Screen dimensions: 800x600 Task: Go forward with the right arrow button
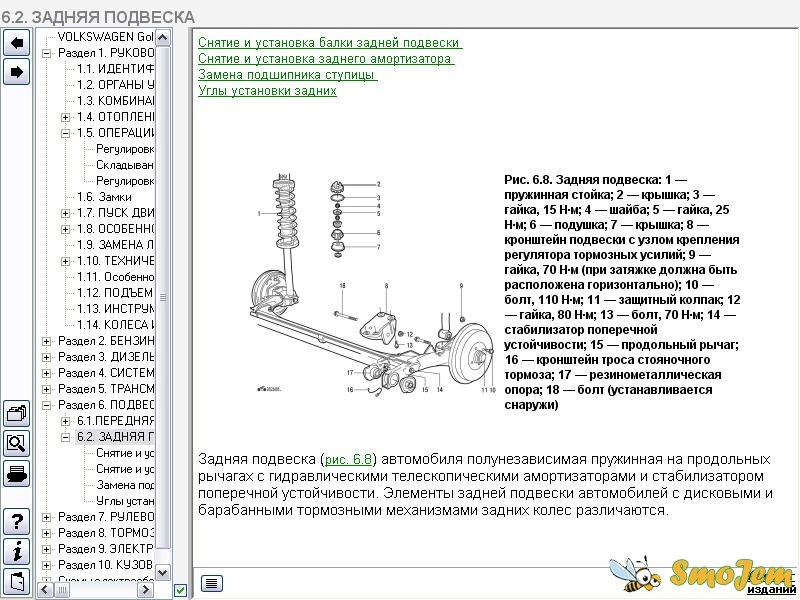(x=17, y=71)
